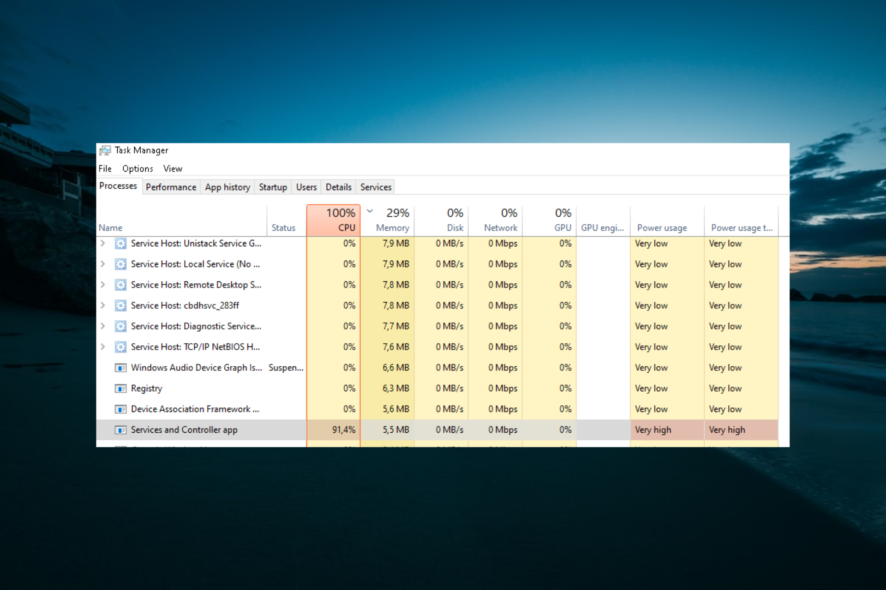Viewport: 886px width, 590px height.
Task: Switch to the App history tab
Action: [x=227, y=187]
